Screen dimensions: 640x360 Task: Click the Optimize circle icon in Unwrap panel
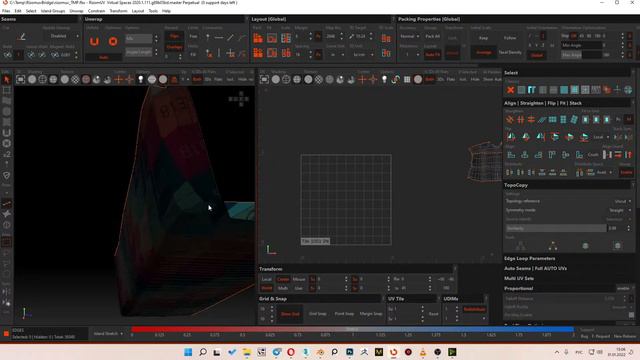point(113,41)
